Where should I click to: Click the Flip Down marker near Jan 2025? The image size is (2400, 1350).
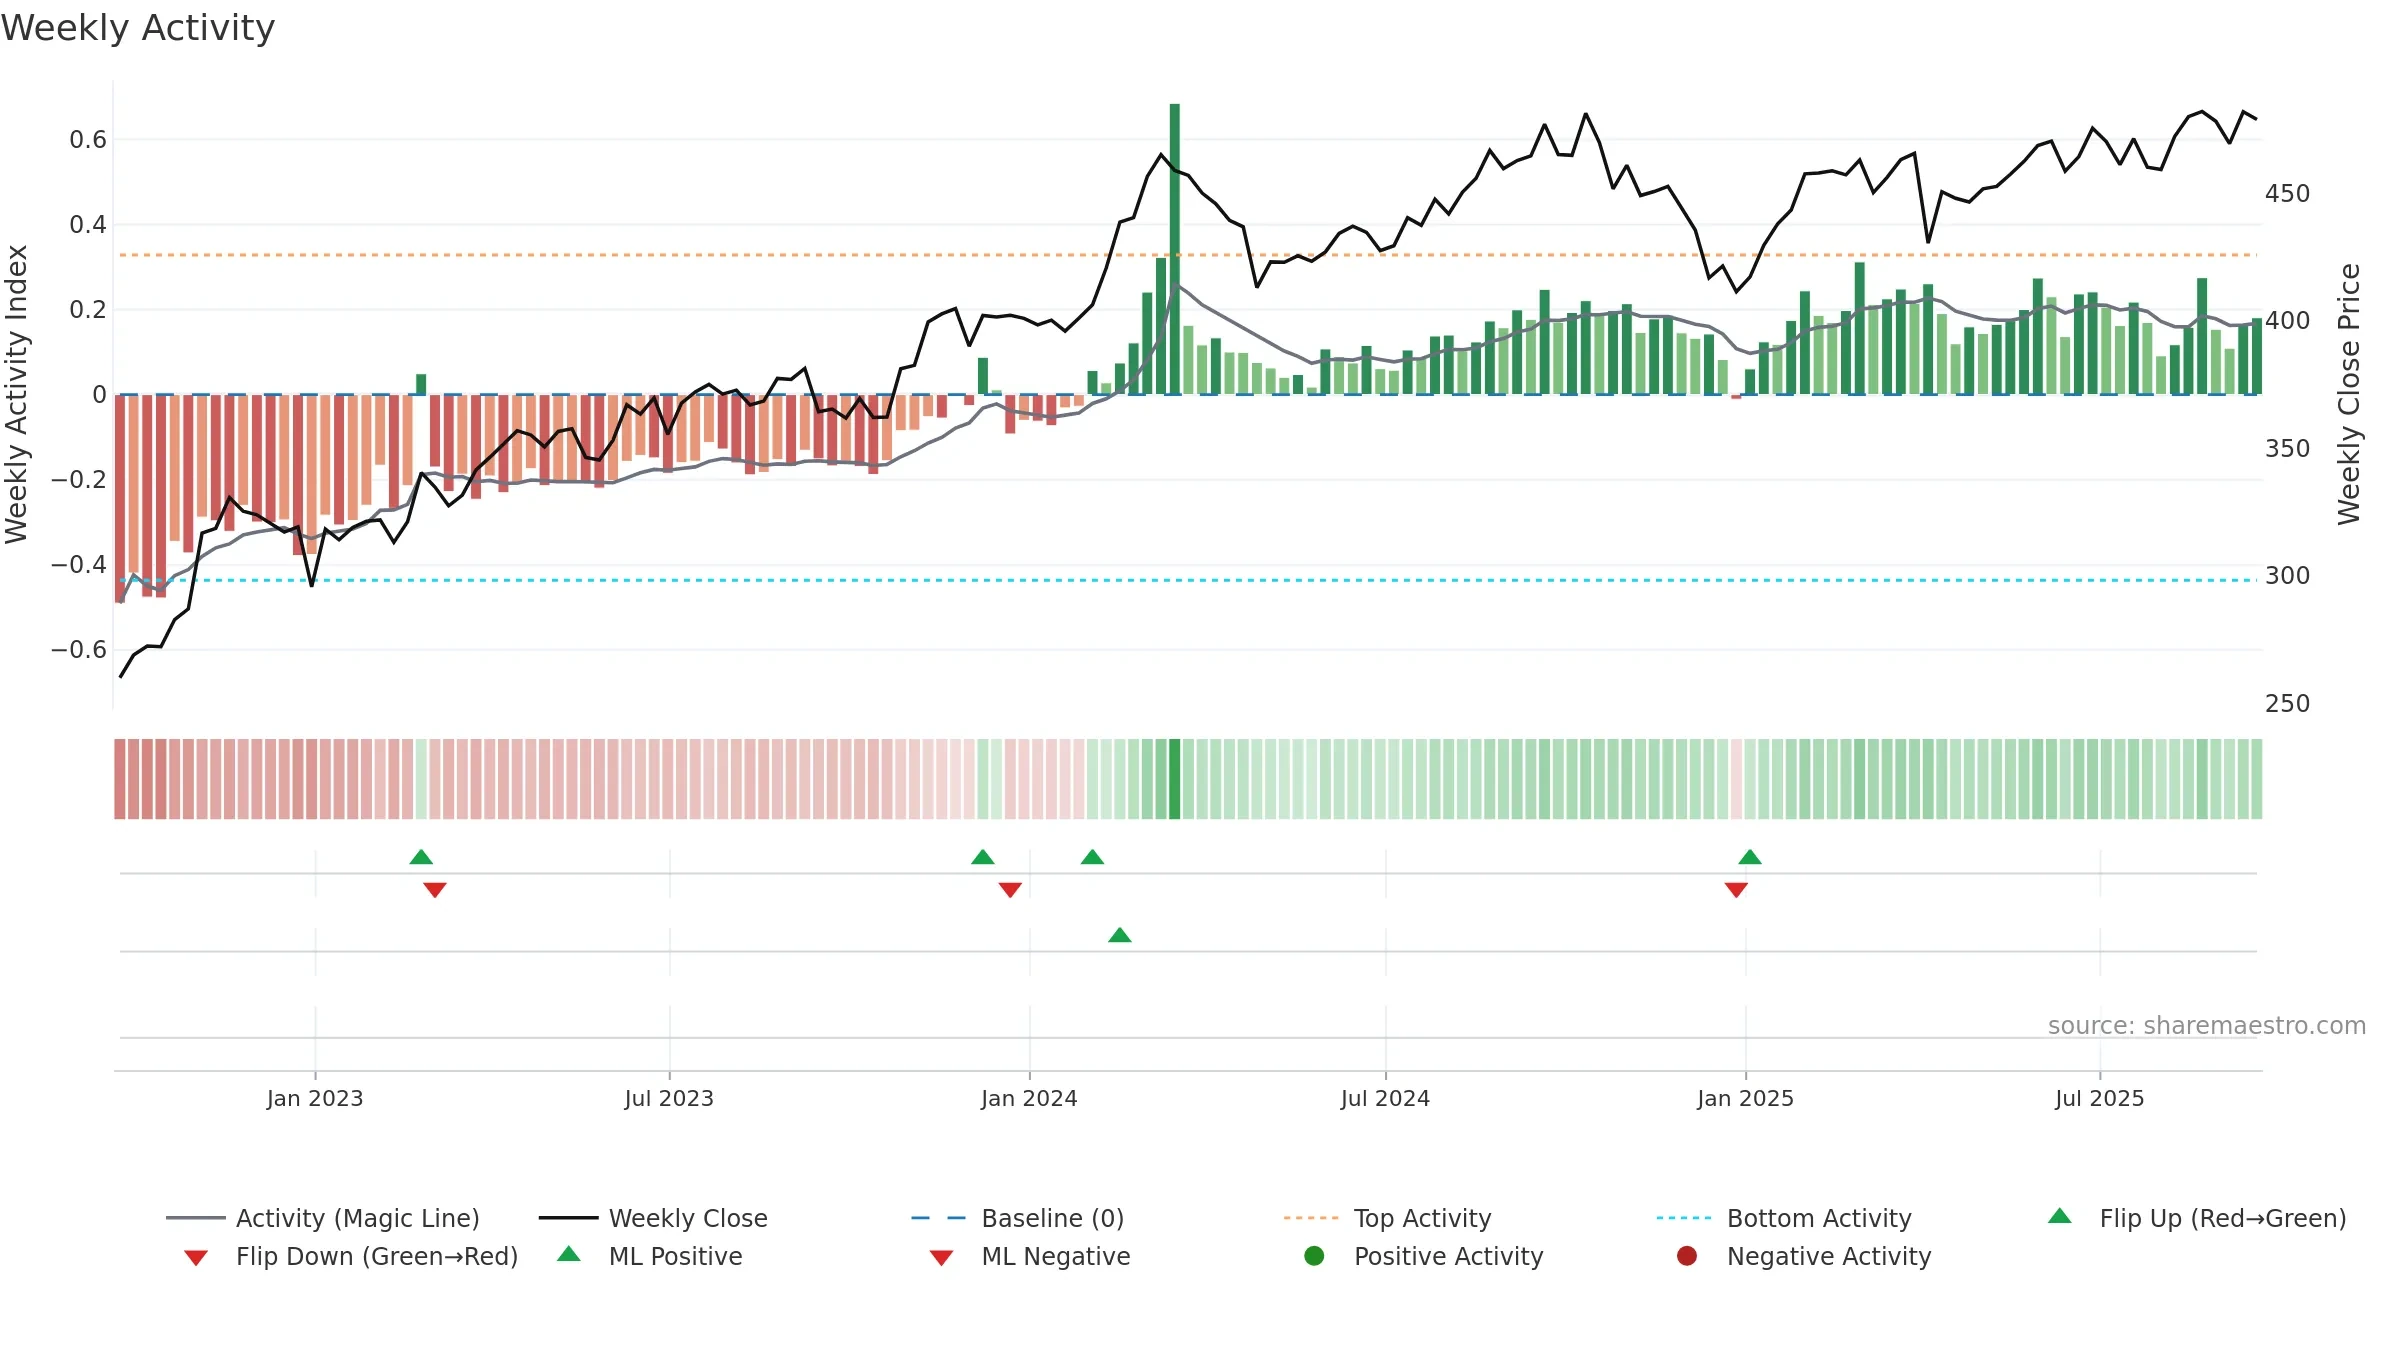(x=1736, y=890)
